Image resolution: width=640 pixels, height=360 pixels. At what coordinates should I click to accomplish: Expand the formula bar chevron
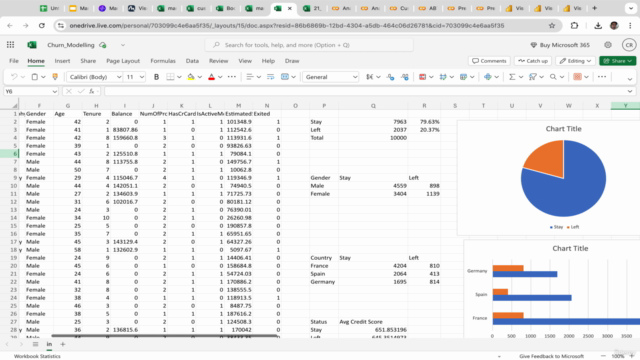tap(630, 91)
